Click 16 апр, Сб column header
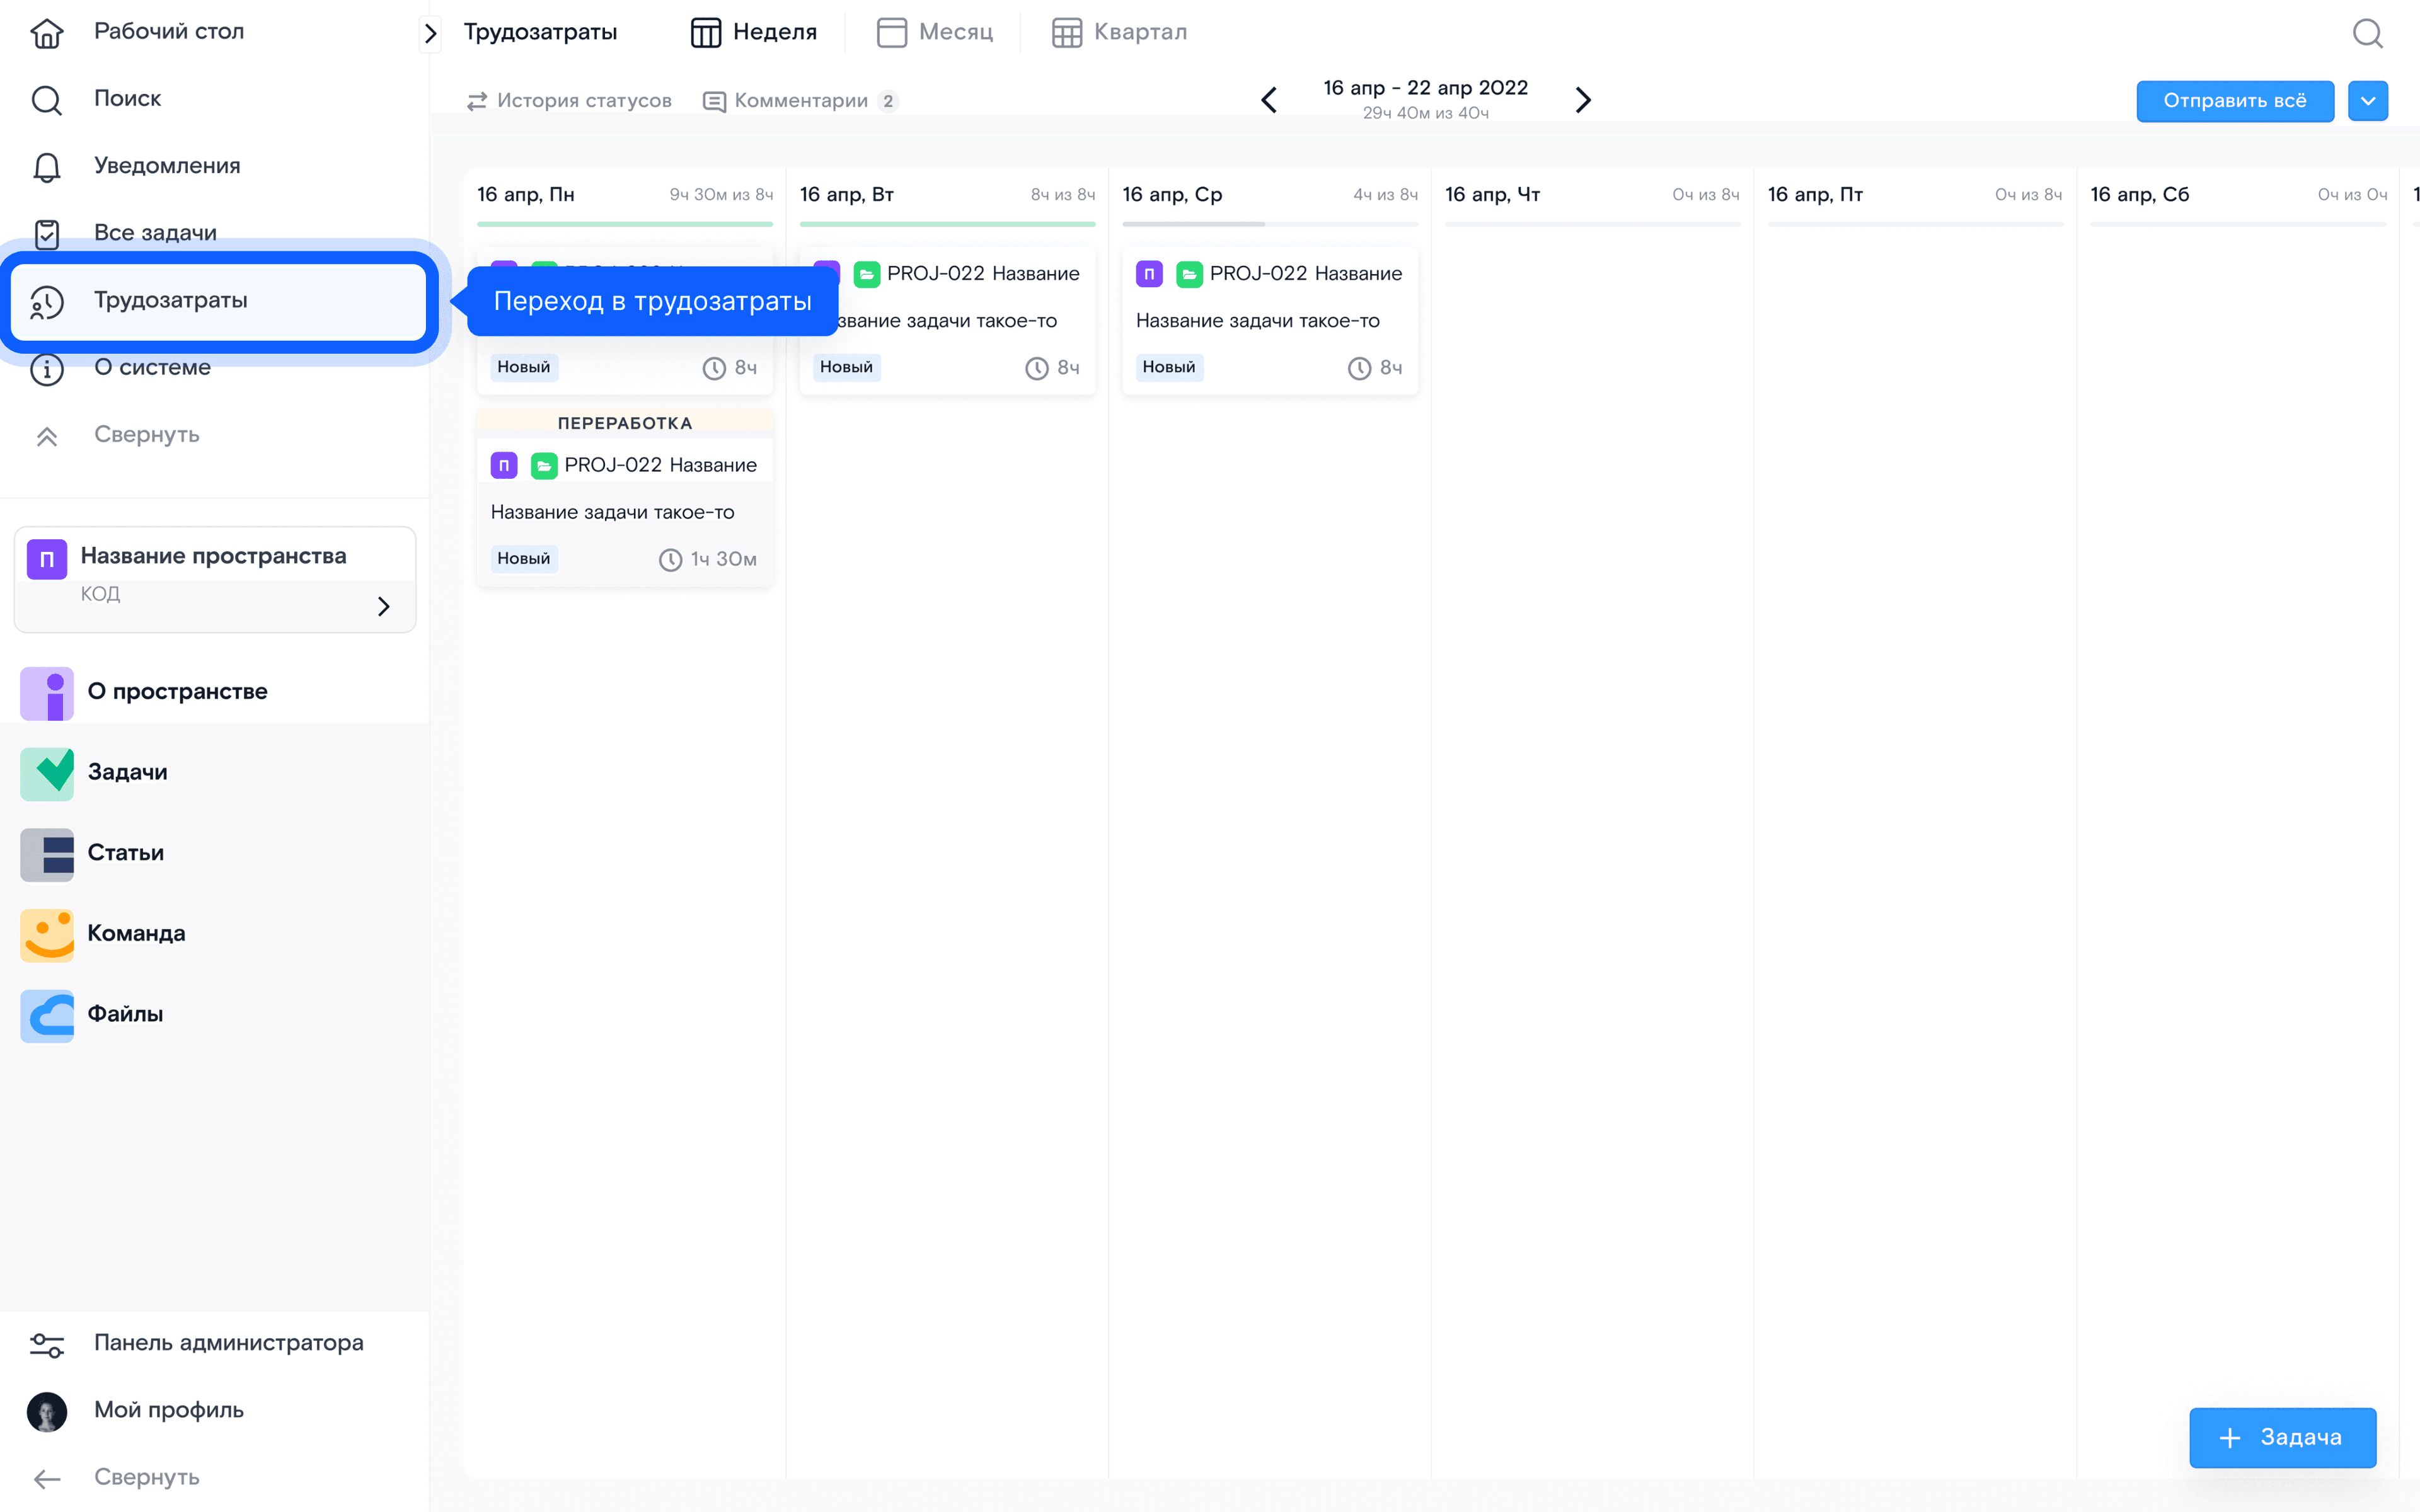This screenshot has width=2420, height=1512. [2139, 195]
